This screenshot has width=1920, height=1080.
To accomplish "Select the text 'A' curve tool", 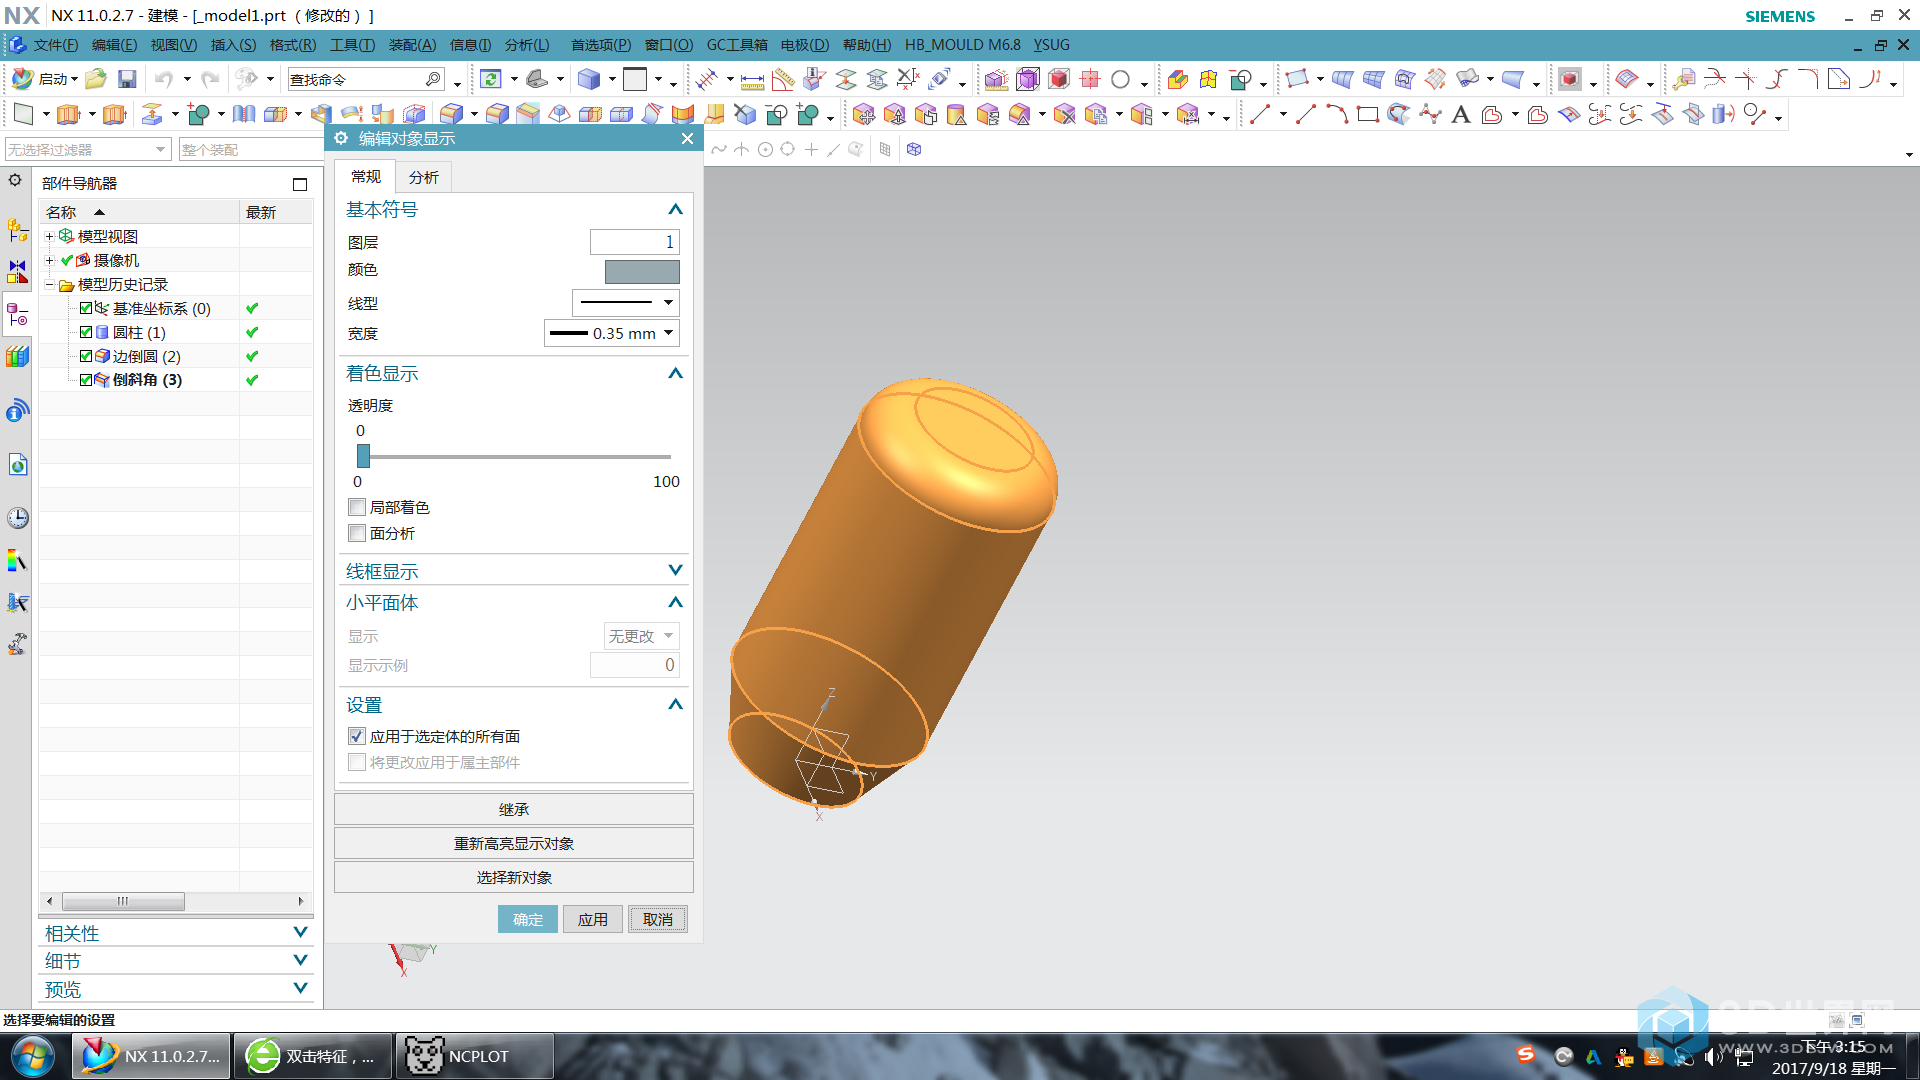I will pyautogui.click(x=1460, y=115).
